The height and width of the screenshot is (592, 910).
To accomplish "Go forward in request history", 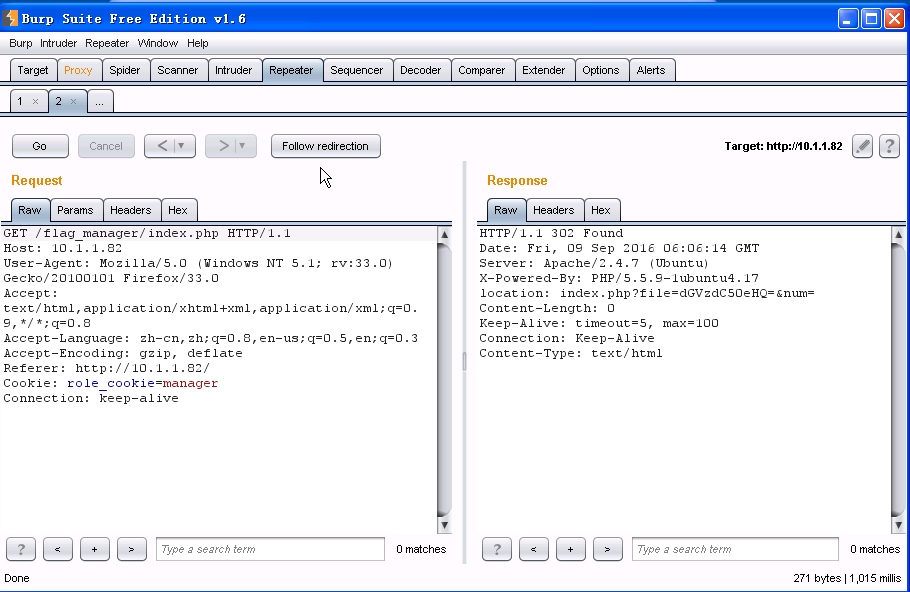I will (x=223, y=146).
